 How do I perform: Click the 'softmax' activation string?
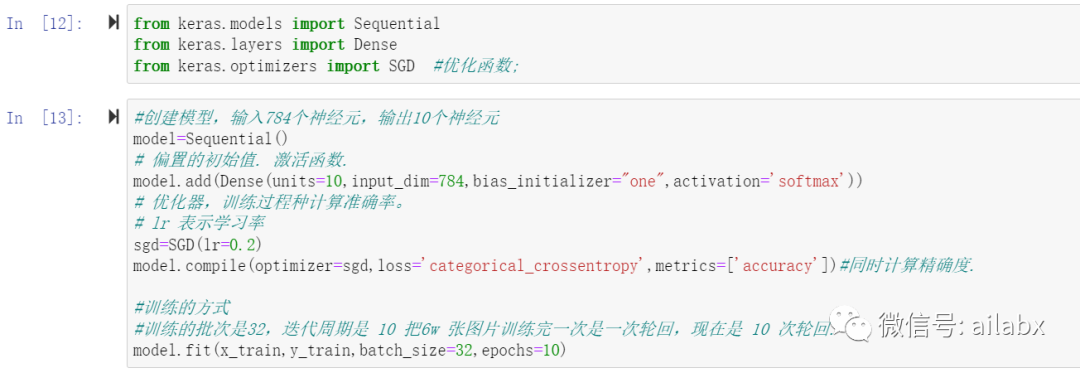[811, 182]
